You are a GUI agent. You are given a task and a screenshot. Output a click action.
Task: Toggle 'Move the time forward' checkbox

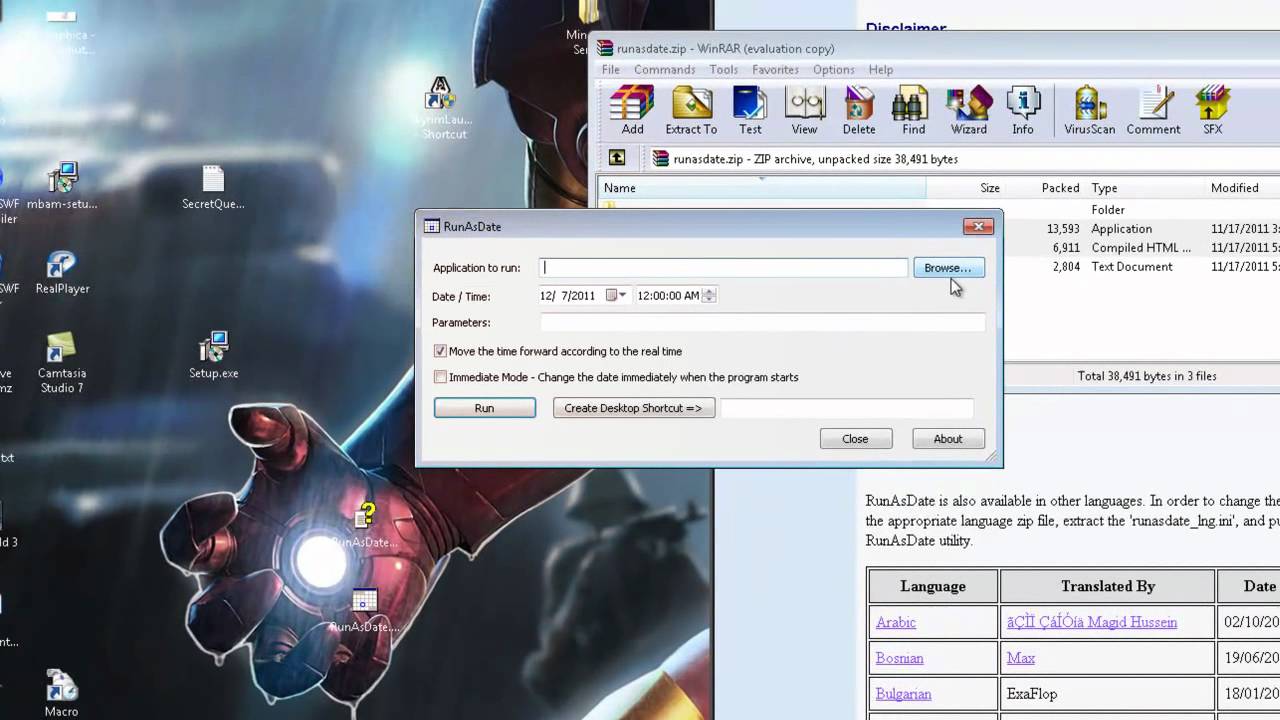(x=440, y=351)
